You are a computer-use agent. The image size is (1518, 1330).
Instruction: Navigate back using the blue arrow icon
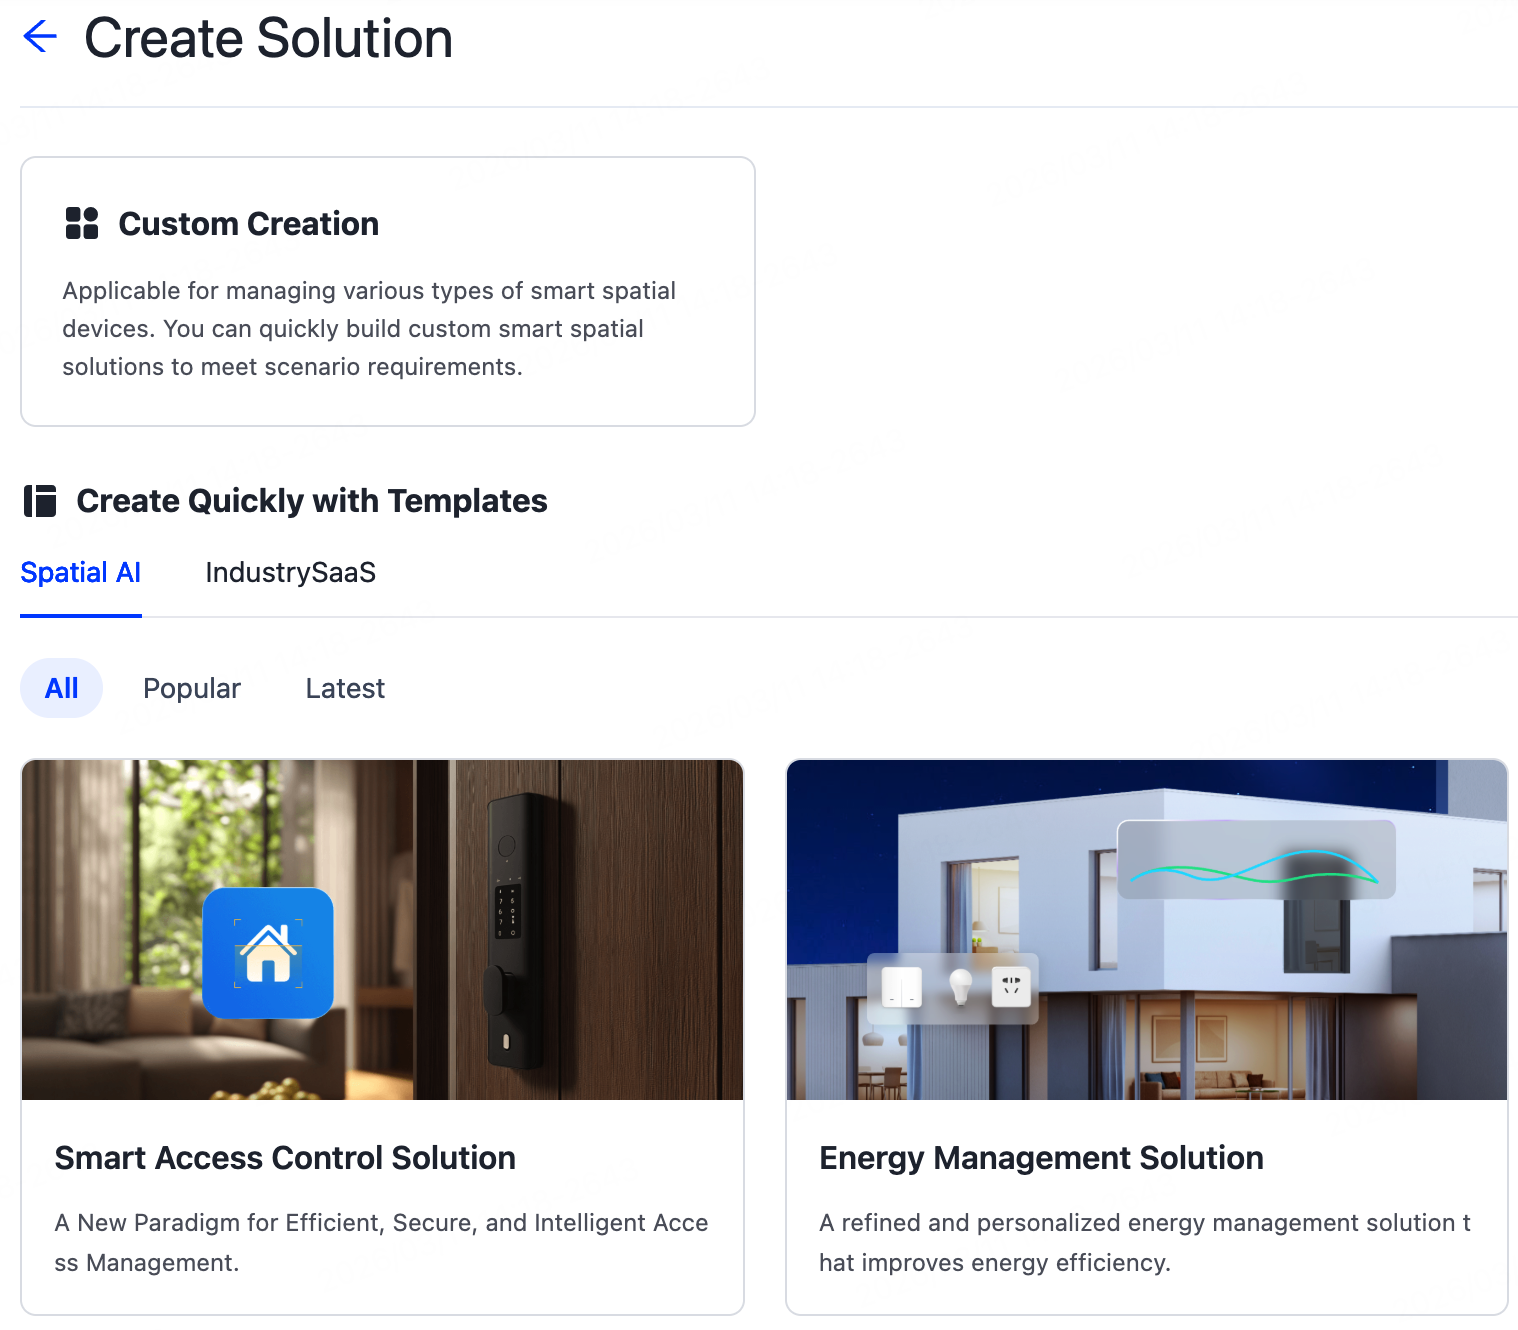click(40, 37)
